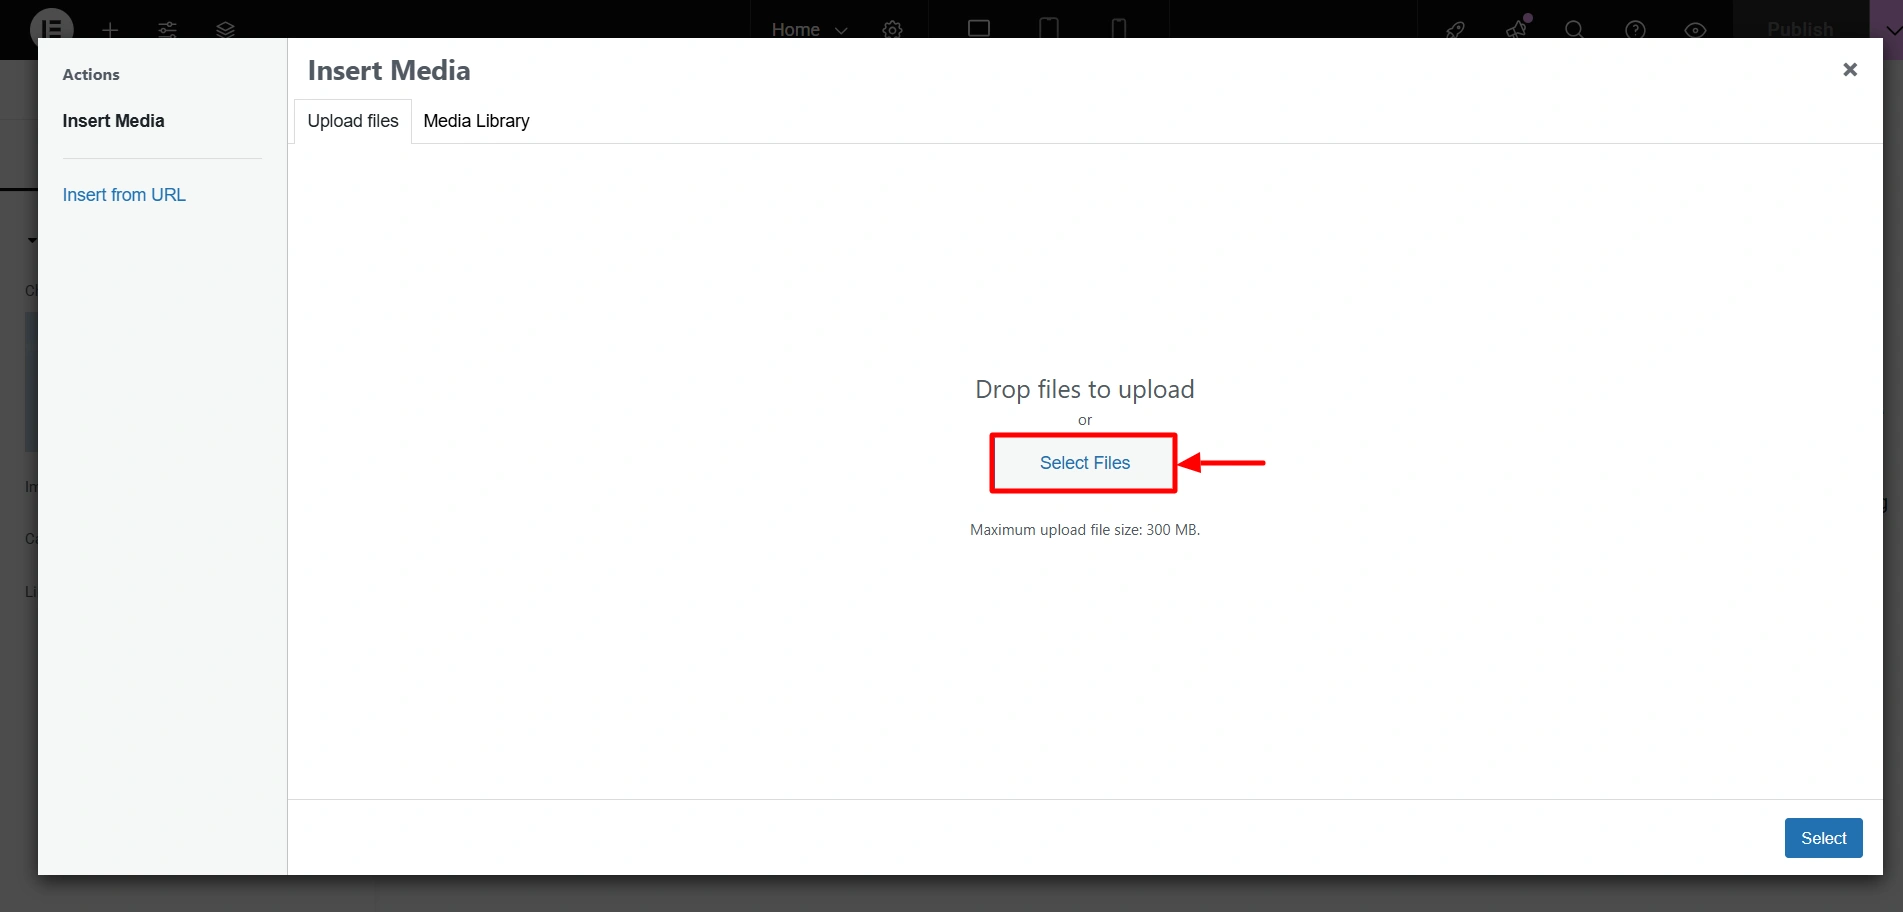Click the Select Files button
Screen dimensions: 1903x912
[x=1084, y=463]
